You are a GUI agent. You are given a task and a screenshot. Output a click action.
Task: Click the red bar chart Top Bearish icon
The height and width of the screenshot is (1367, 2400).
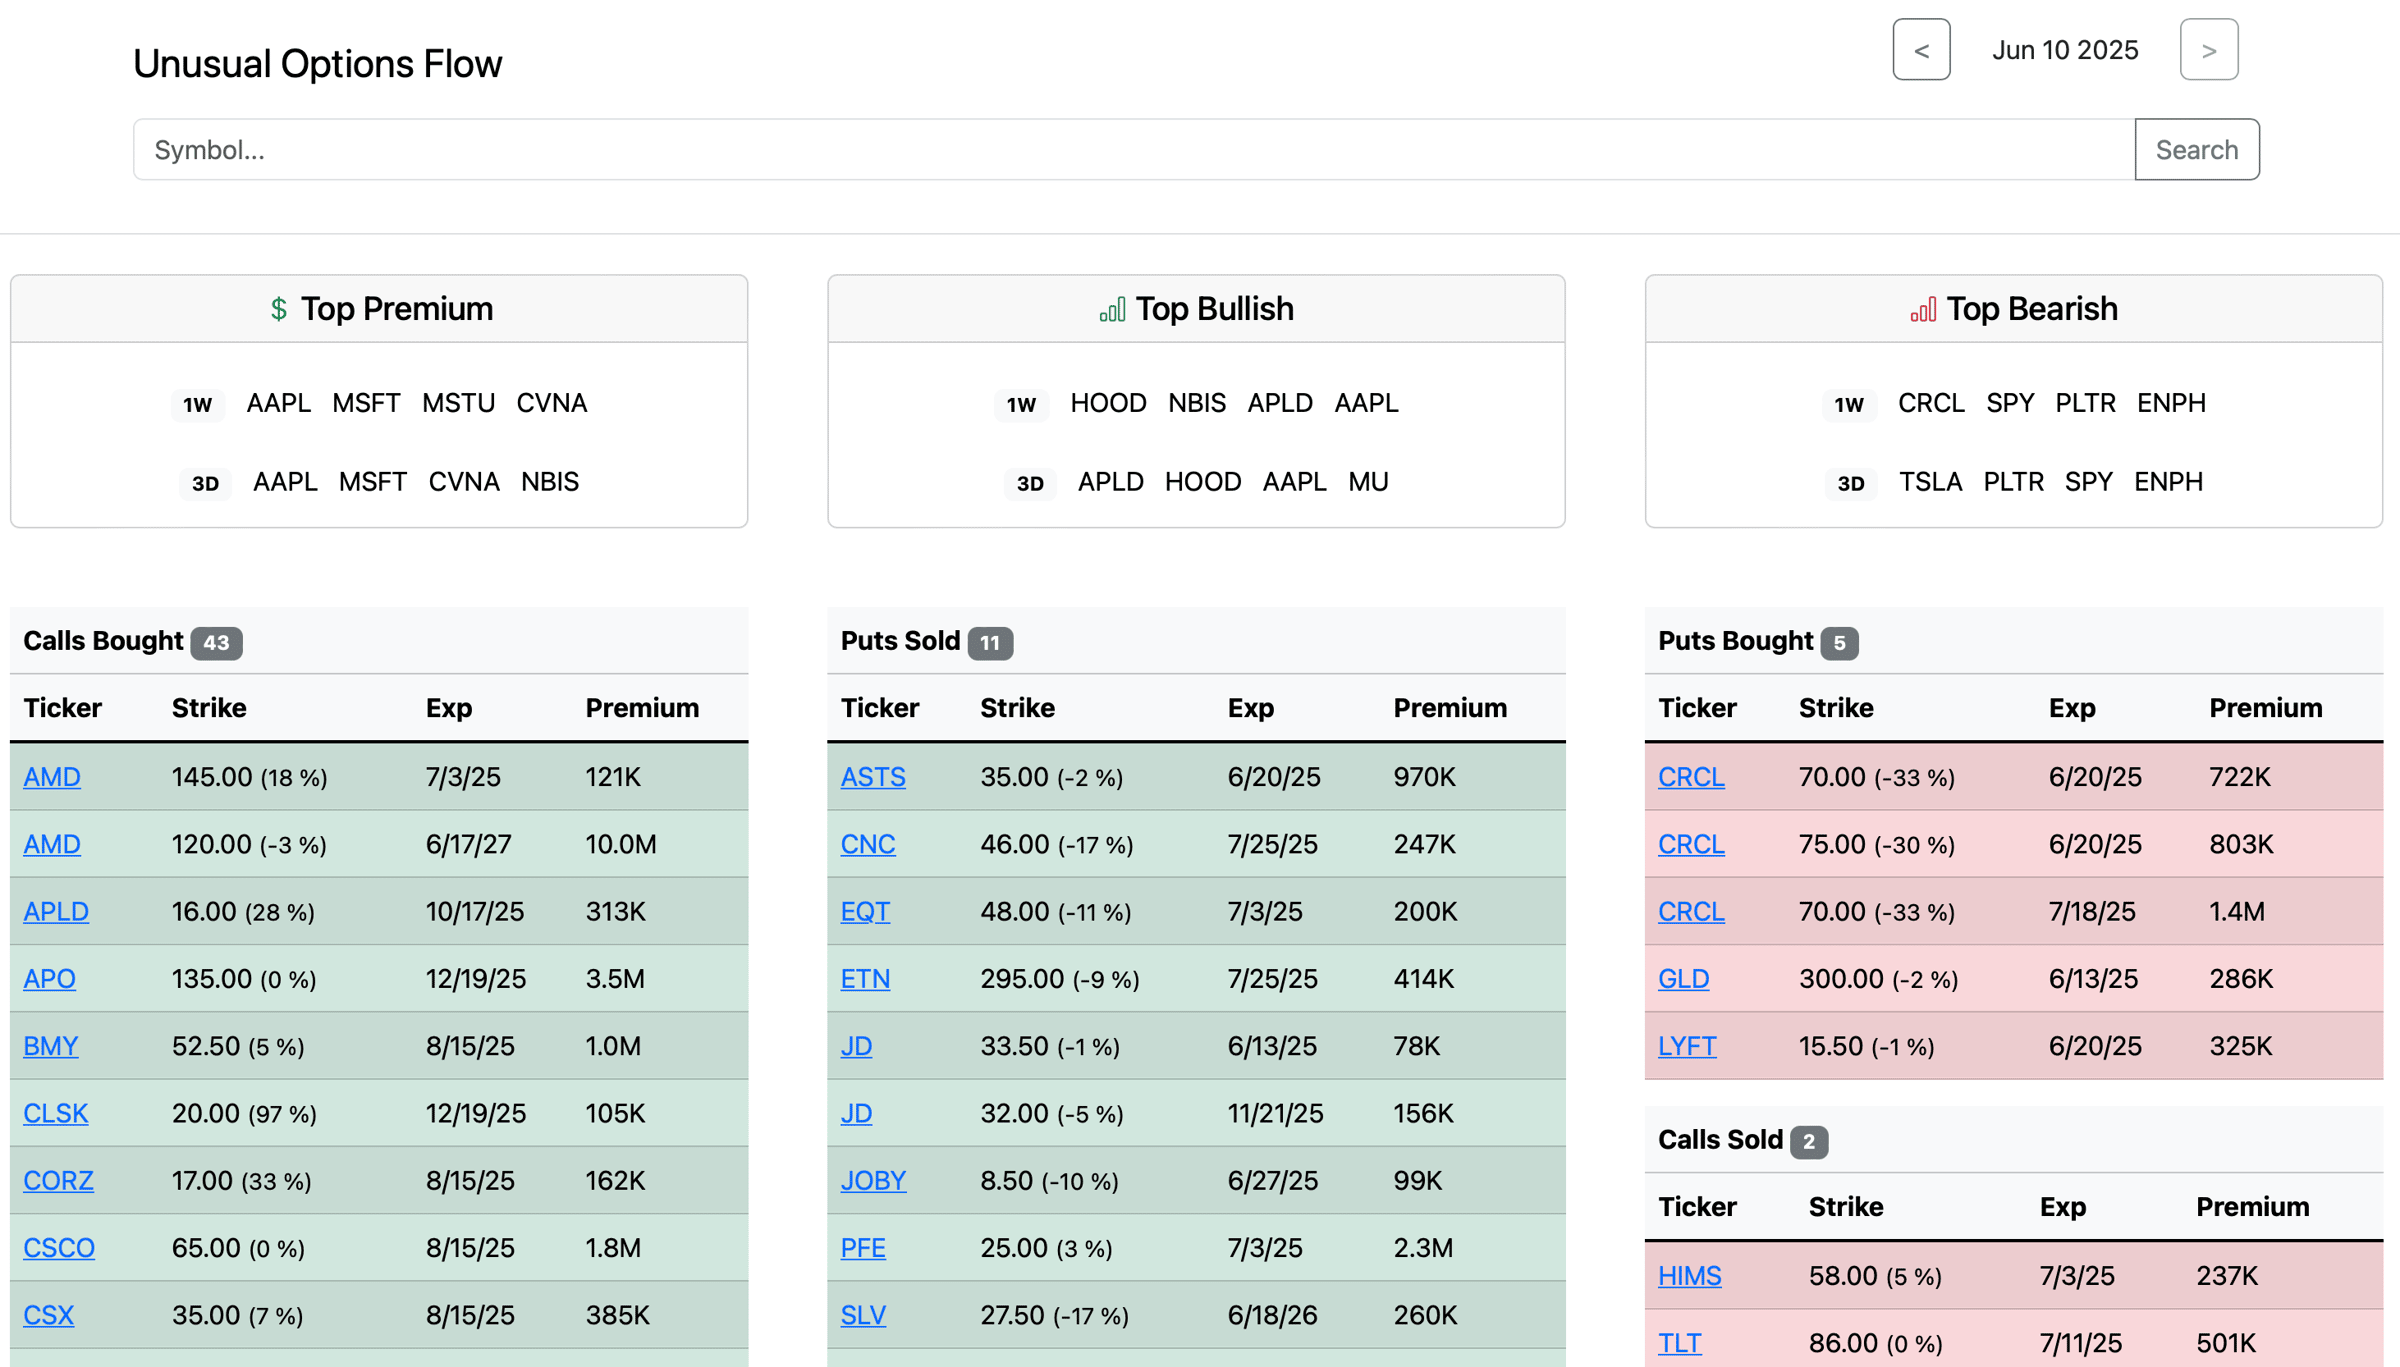click(x=1923, y=309)
